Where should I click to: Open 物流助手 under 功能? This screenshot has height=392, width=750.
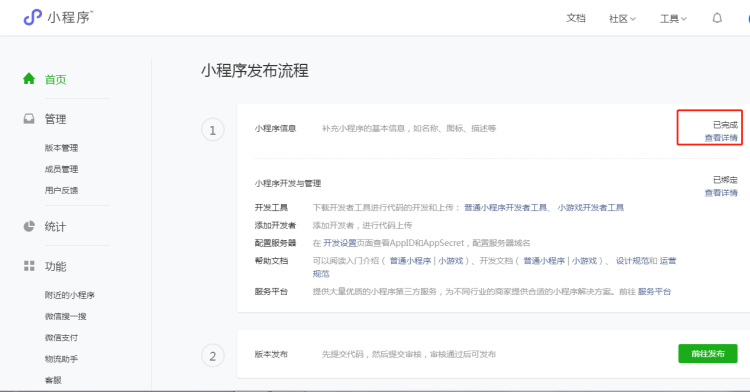pyautogui.click(x=61, y=359)
